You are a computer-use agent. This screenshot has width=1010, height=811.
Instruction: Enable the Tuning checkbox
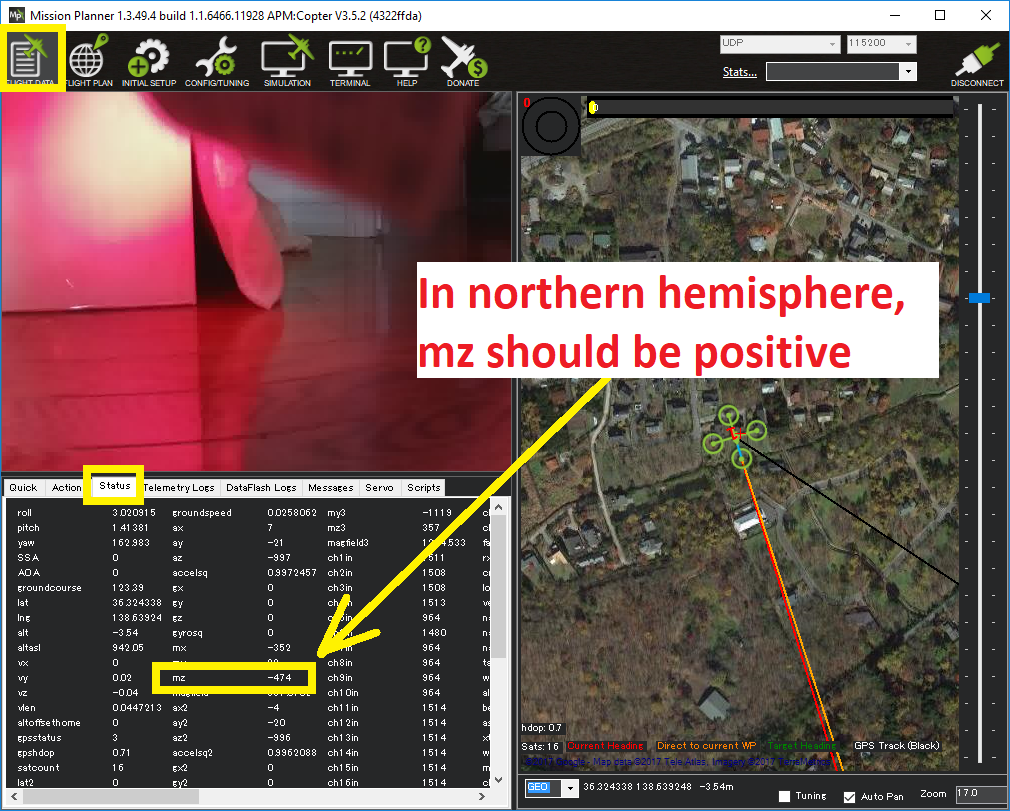click(x=785, y=796)
